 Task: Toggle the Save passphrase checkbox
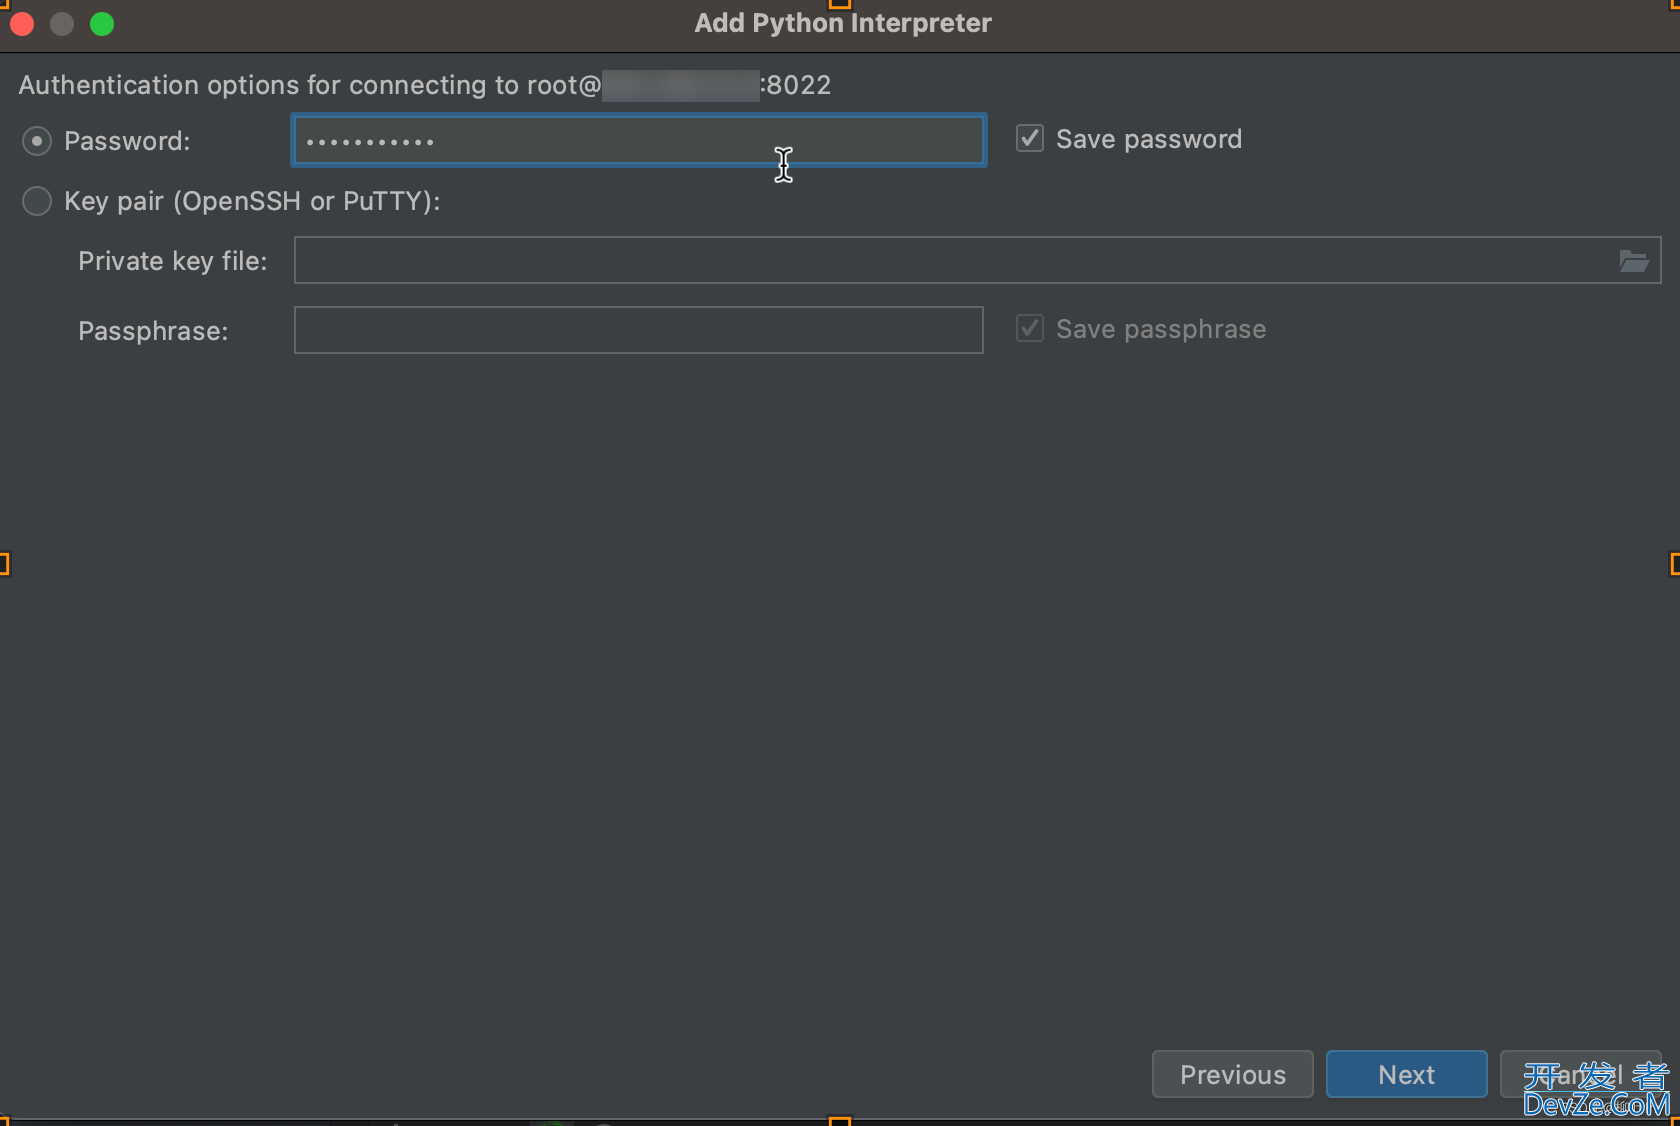pos(1030,328)
